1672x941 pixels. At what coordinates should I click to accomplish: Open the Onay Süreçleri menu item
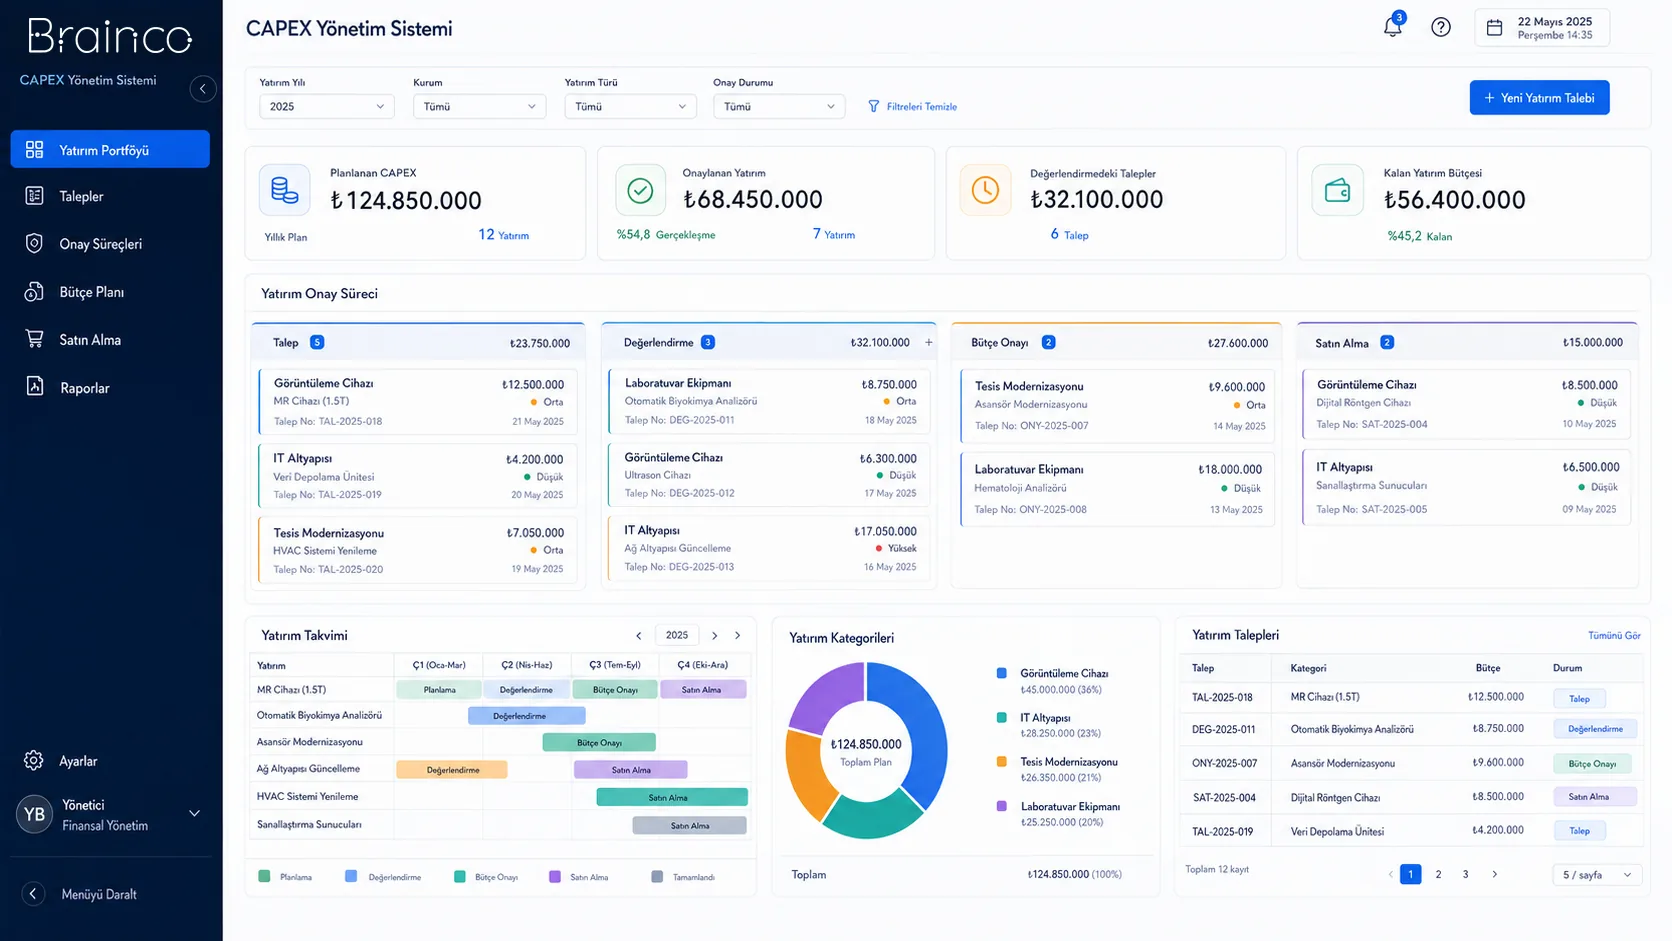(x=110, y=244)
